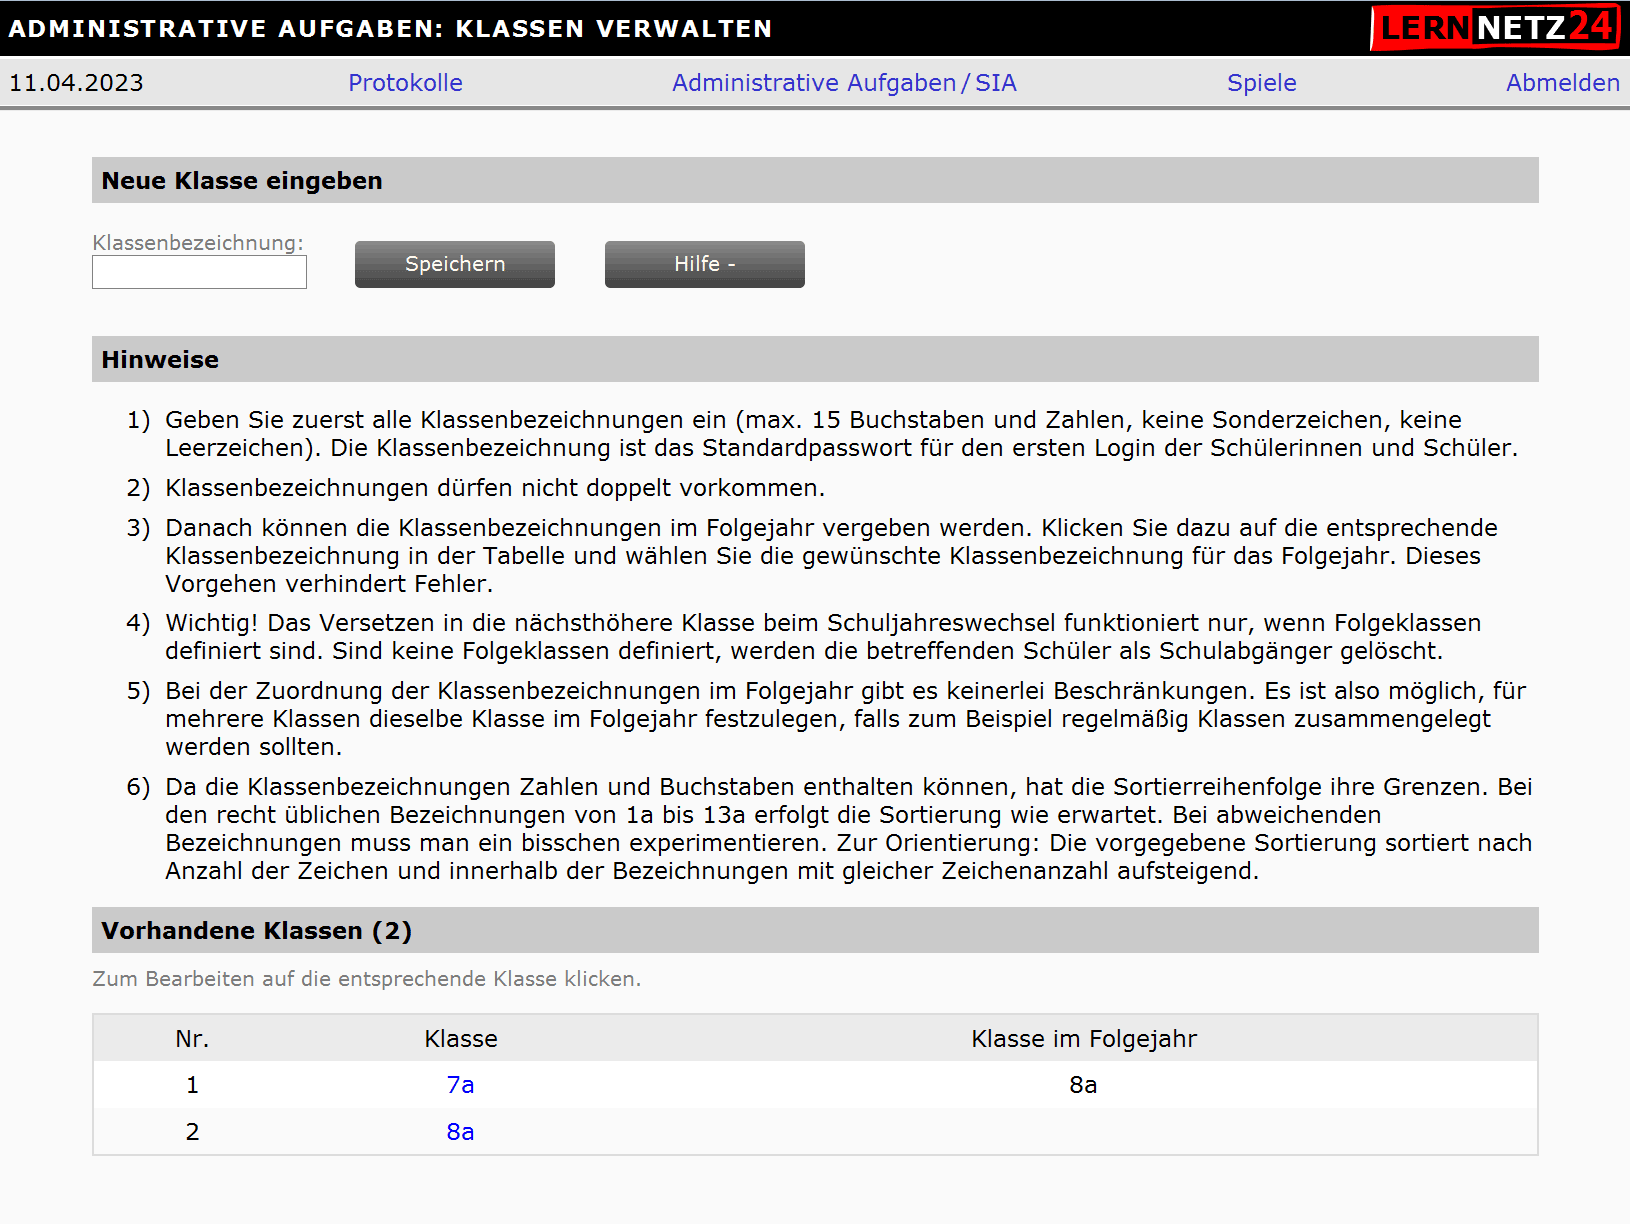1630x1224 pixels.
Task: Click Abmelden to log out
Action: (x=1563, y=83)
